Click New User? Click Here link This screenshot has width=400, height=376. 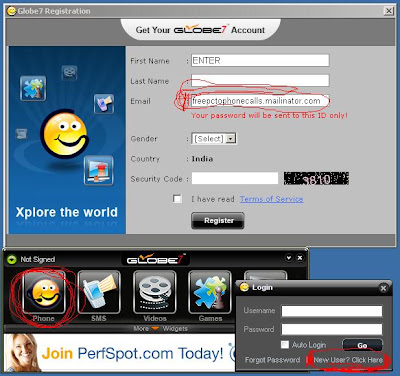pos(348,360)
